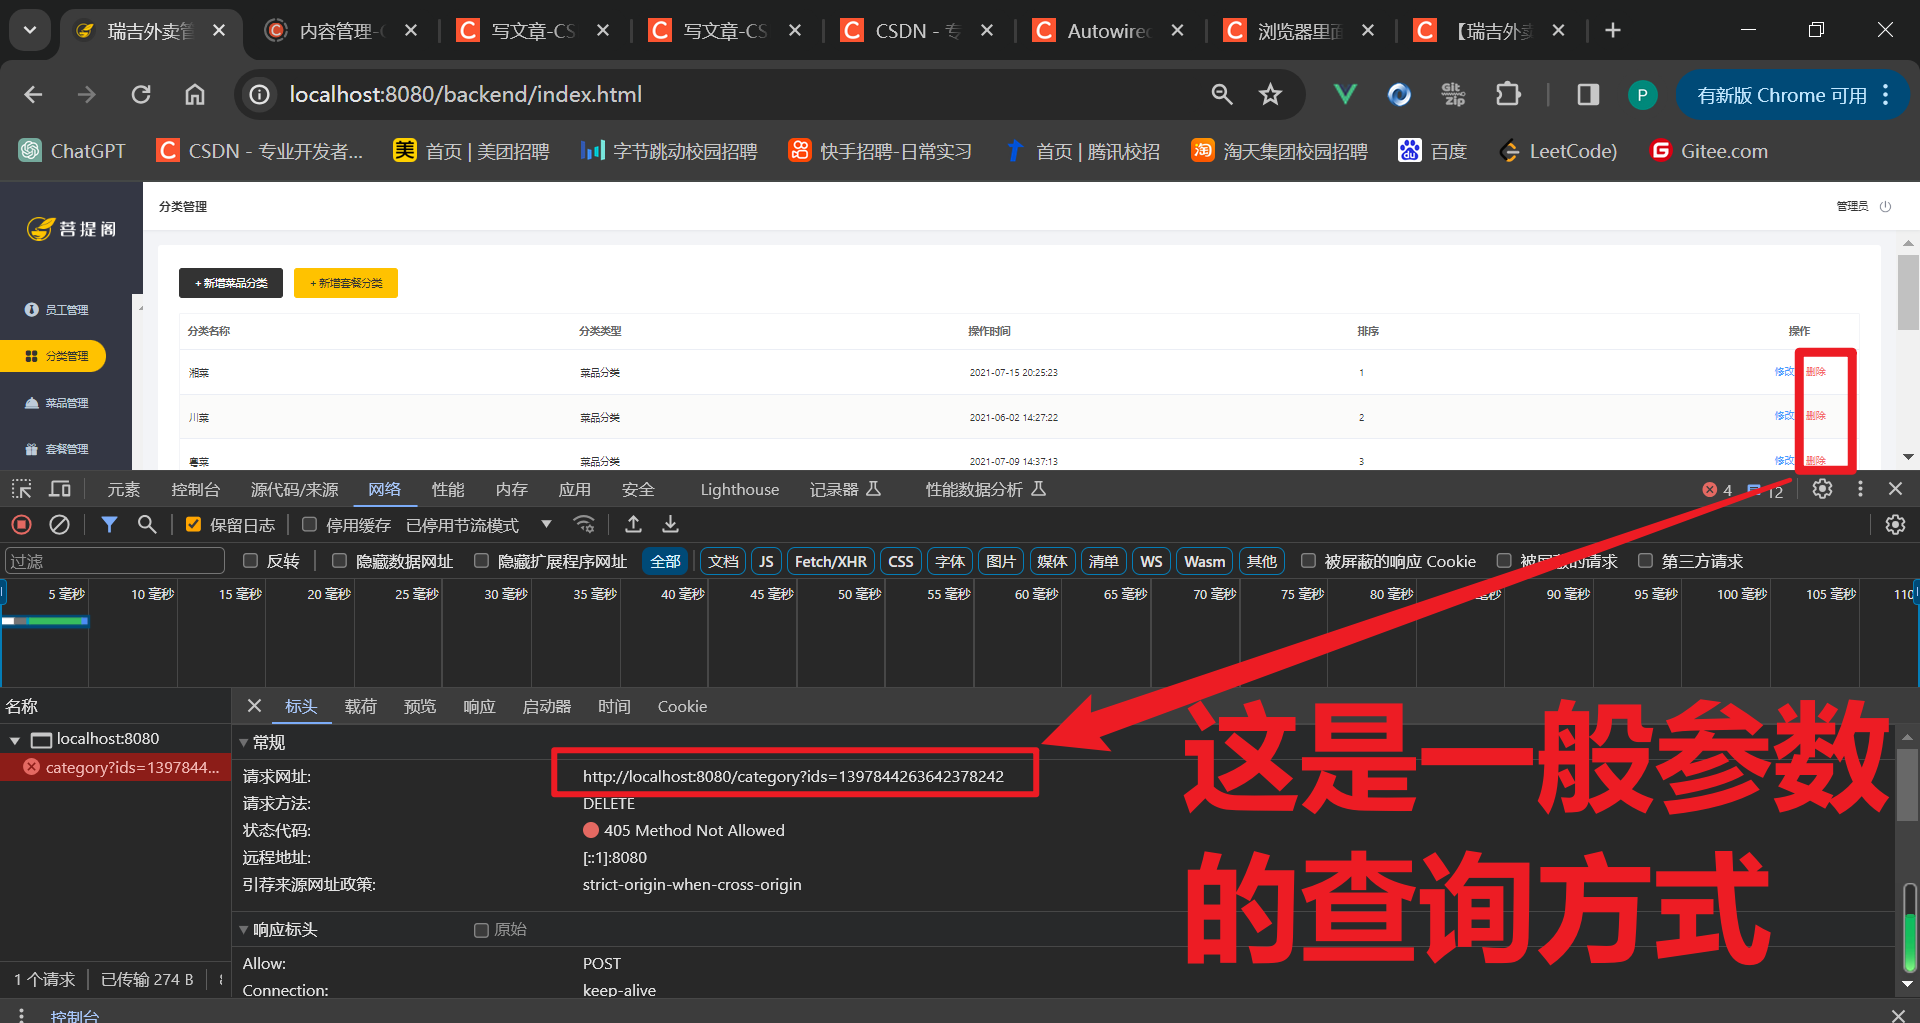
Task: Toggle the Disable cache checkbox
Action: [x=310, y=525]
